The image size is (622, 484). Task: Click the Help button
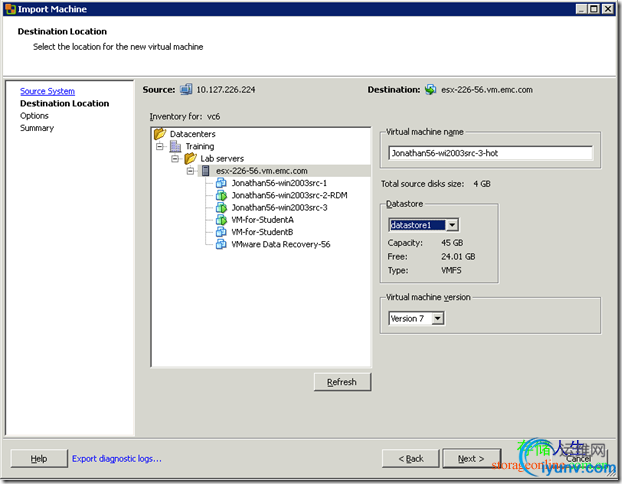[39, 459]
